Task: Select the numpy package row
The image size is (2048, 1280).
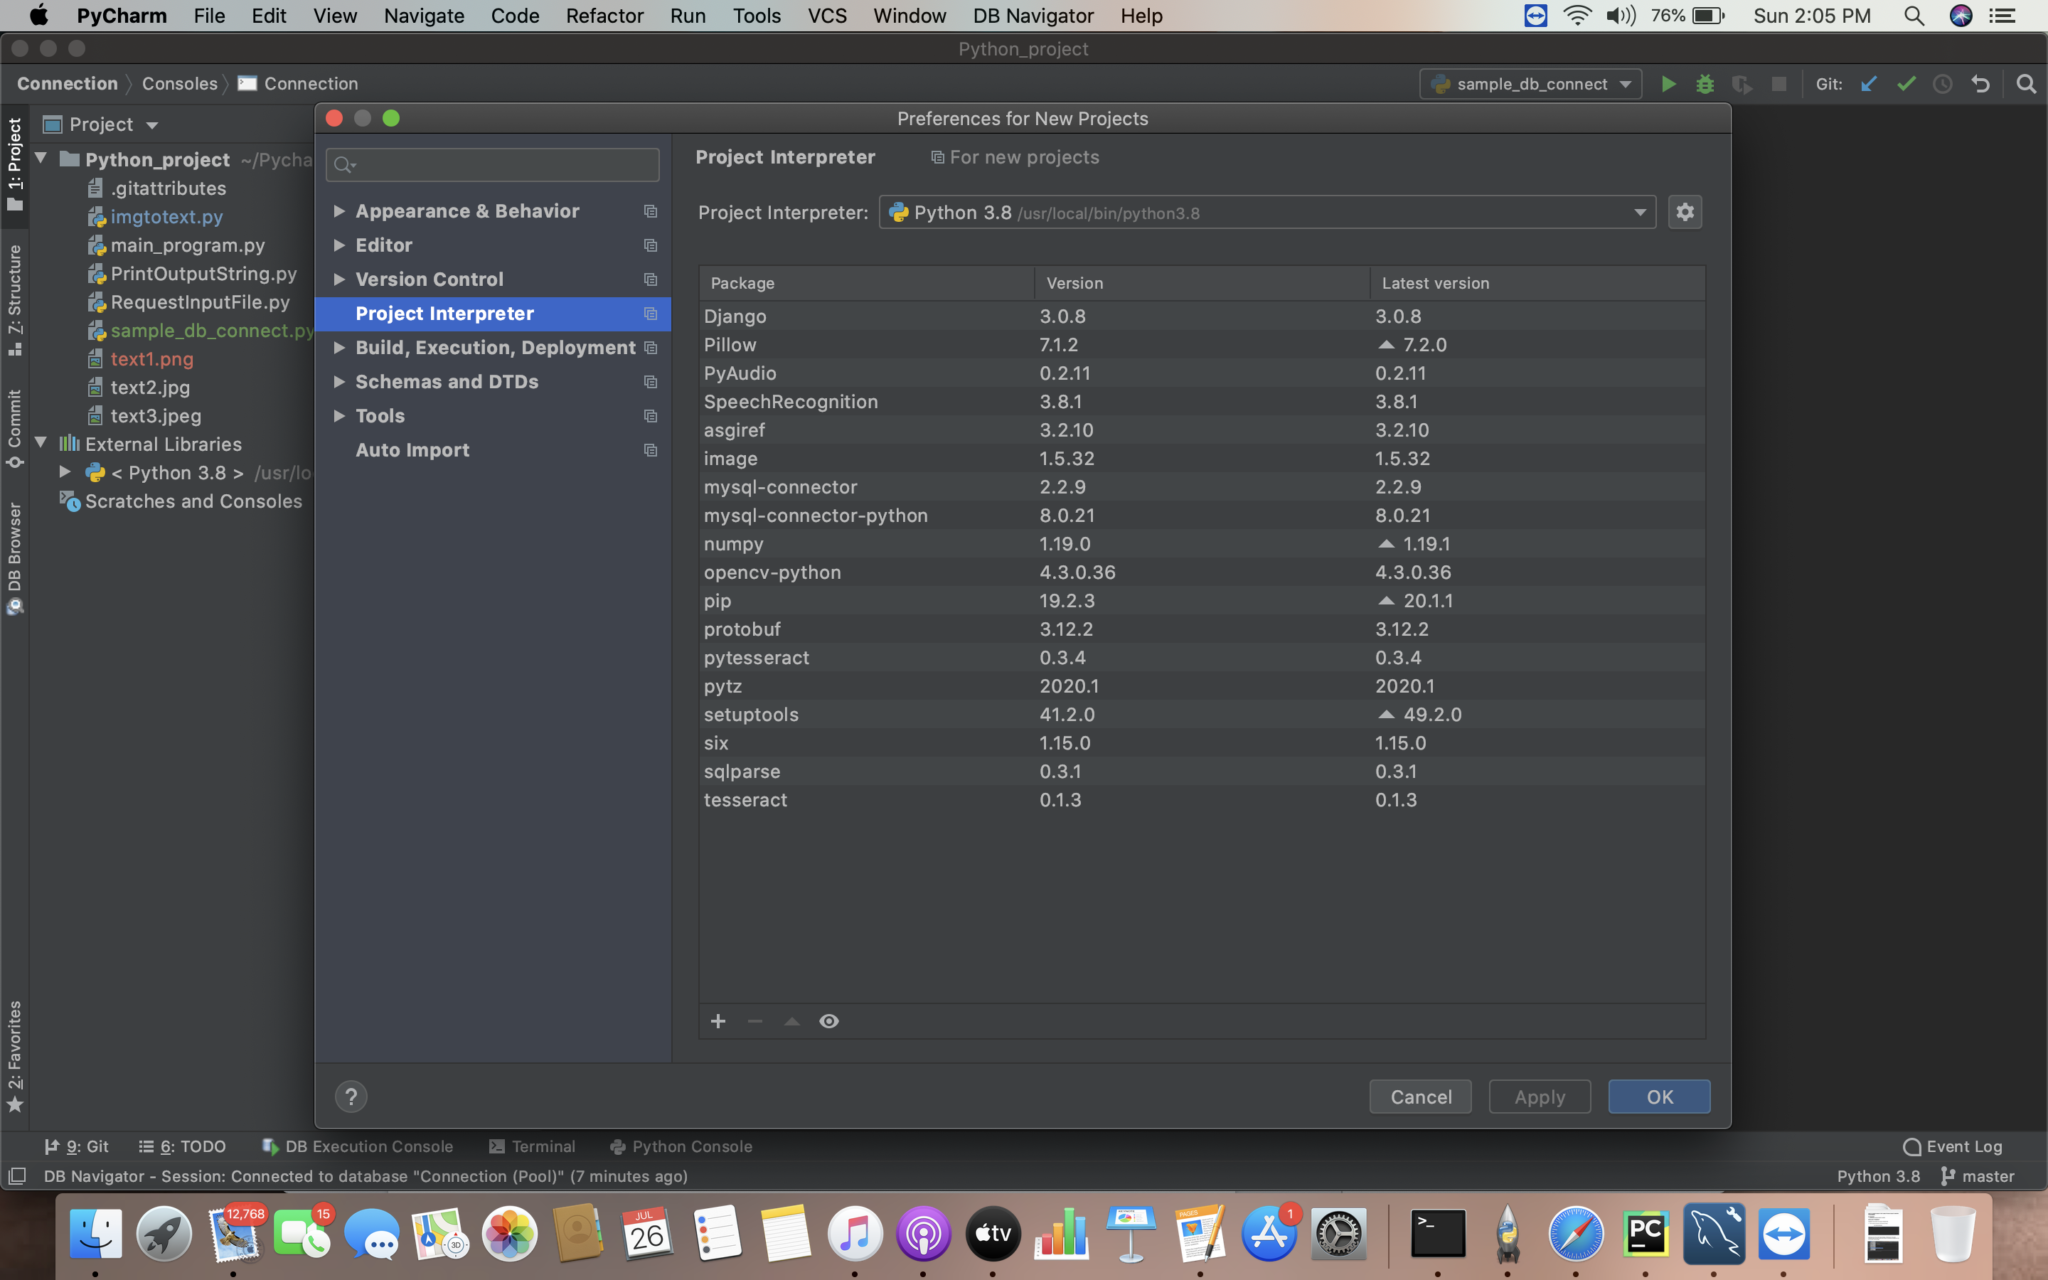Action: pyautogui.click(x=1202, y=544)
